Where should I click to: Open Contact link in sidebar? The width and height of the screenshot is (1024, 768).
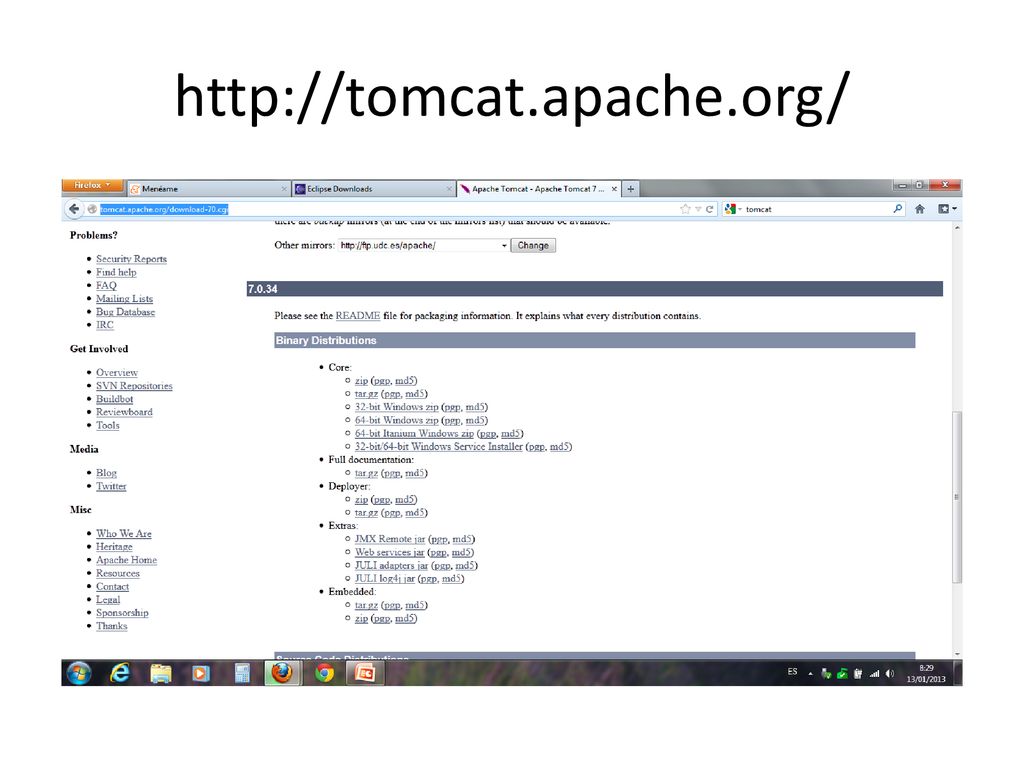pos(112,586)
